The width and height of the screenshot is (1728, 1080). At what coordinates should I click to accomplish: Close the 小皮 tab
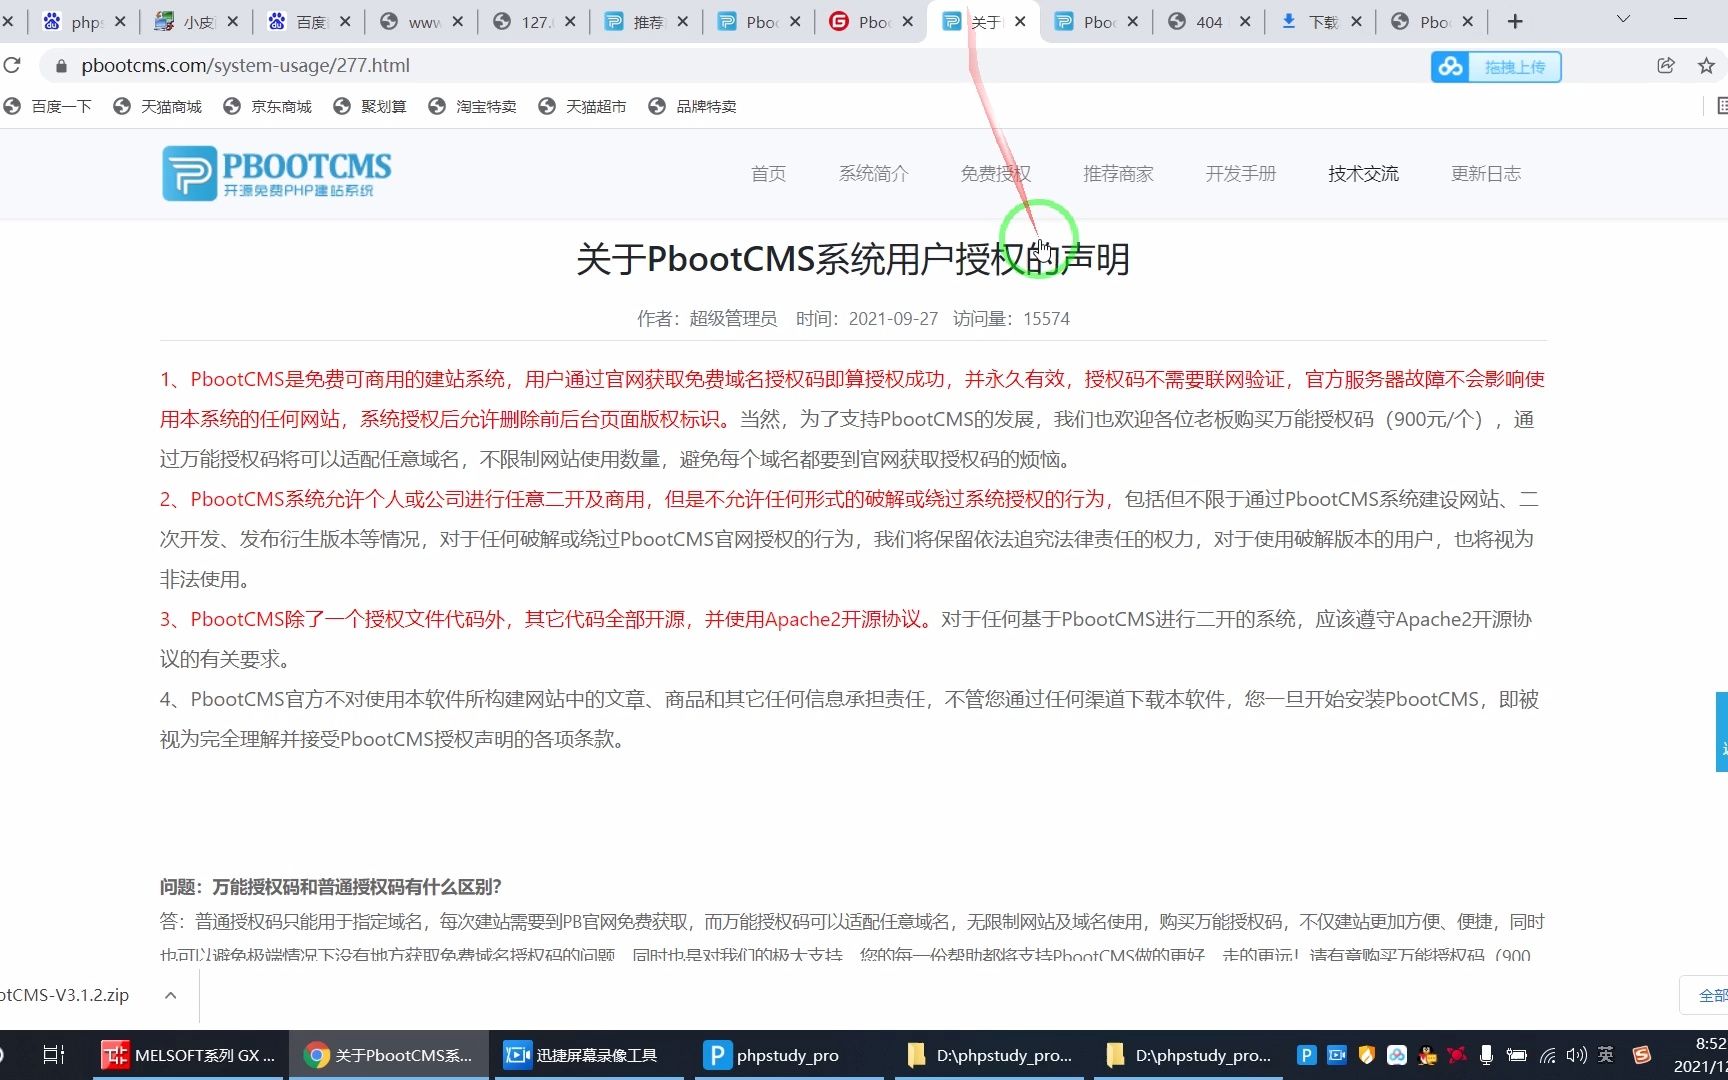pos(232,21)
